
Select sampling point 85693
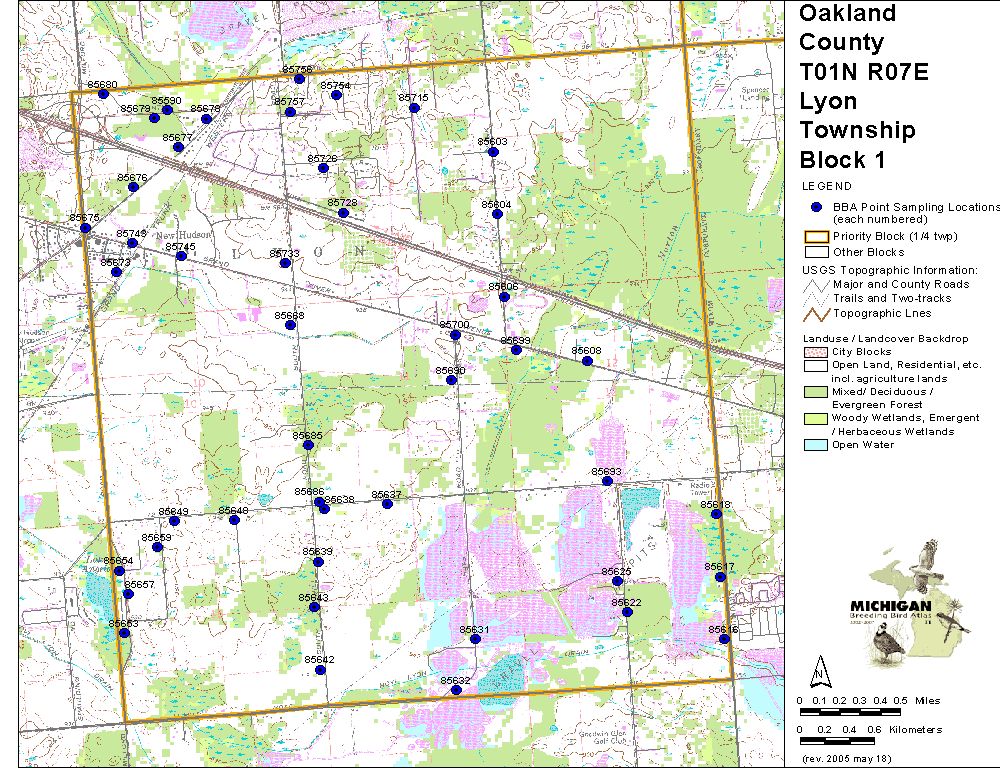pyautogui.click(x=607, y=482)
